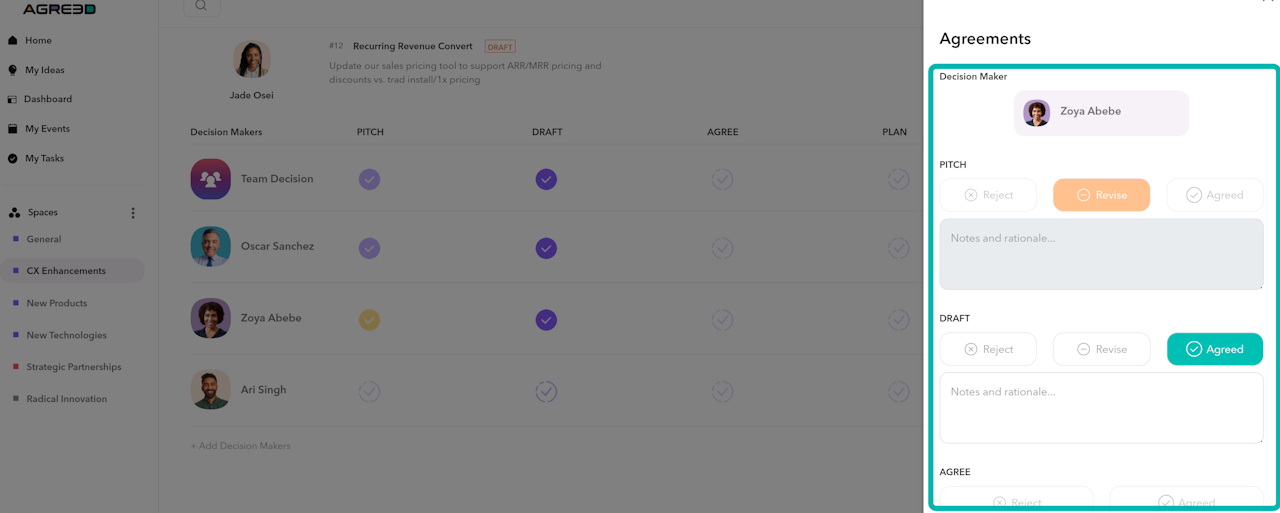
Task: Open the Dashboard icon in sidebar
Action: (12, 100)
